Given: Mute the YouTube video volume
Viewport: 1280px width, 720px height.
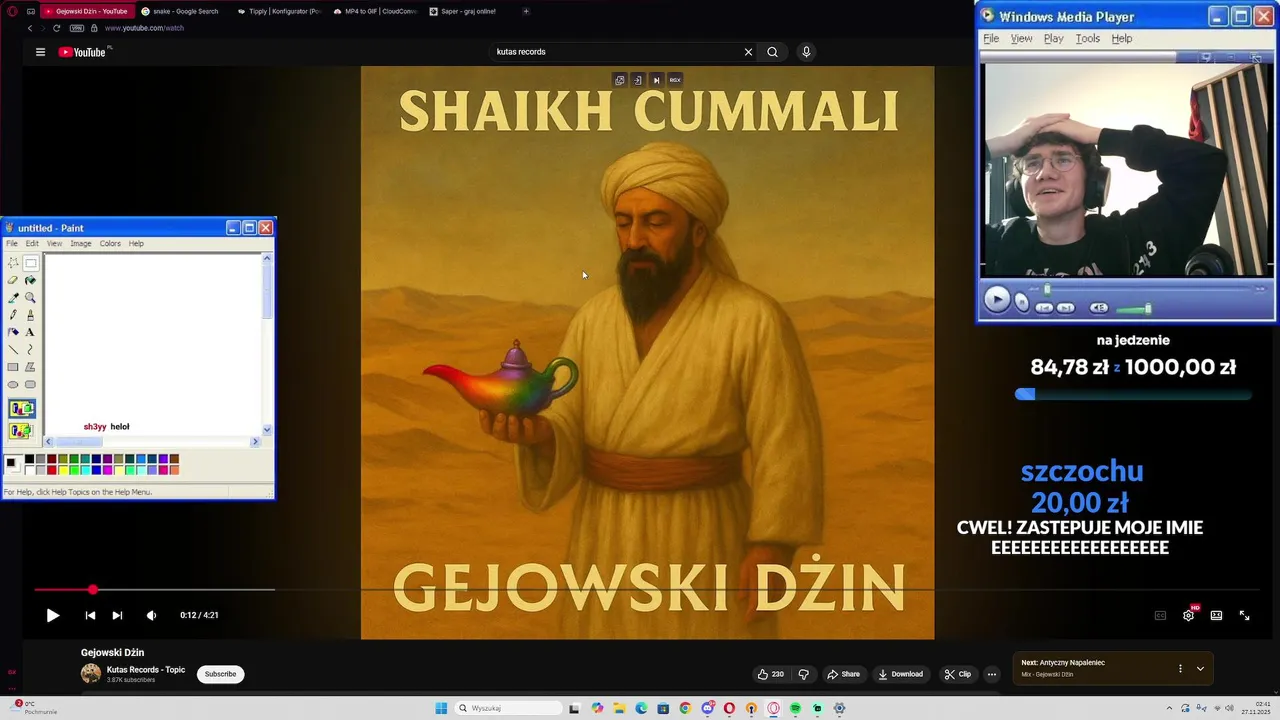Looking at the screenshot, I should pyautogui.click(x=151, y=615).
